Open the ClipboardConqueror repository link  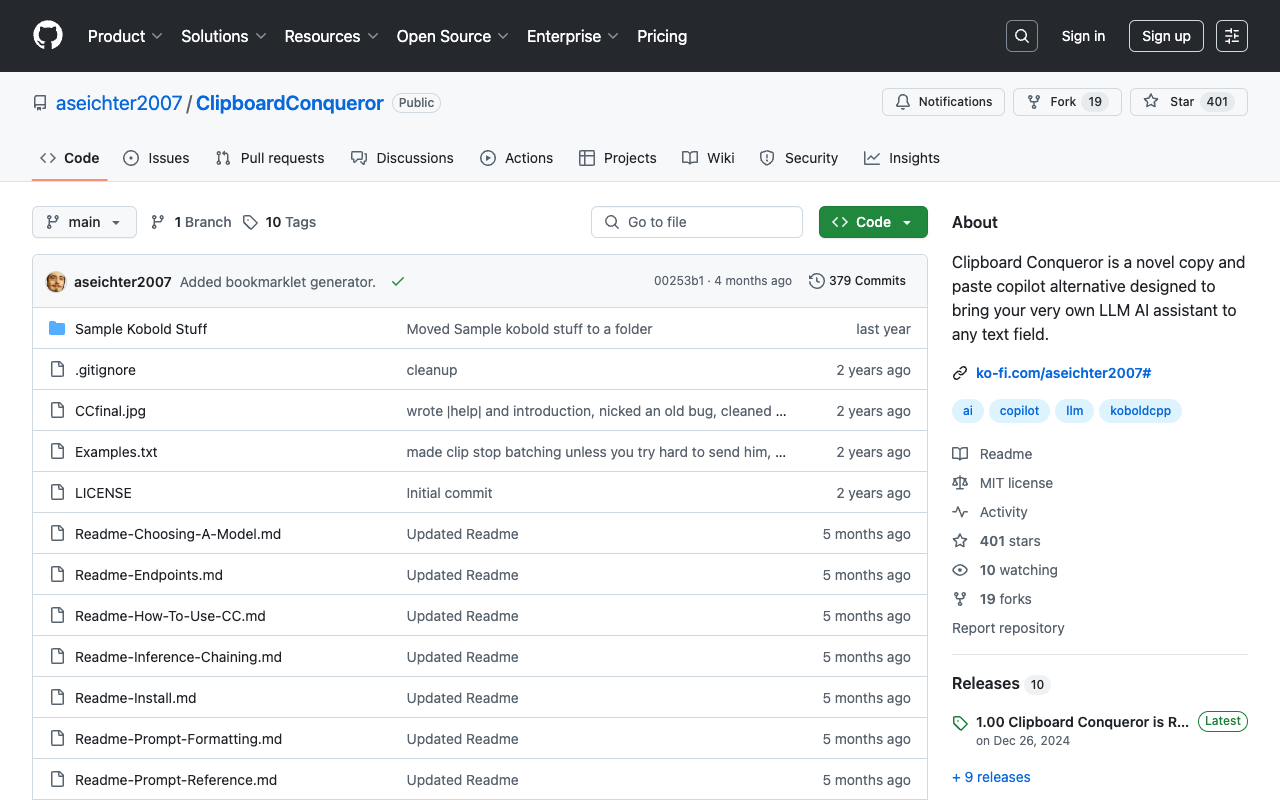[x=290, y=103]
